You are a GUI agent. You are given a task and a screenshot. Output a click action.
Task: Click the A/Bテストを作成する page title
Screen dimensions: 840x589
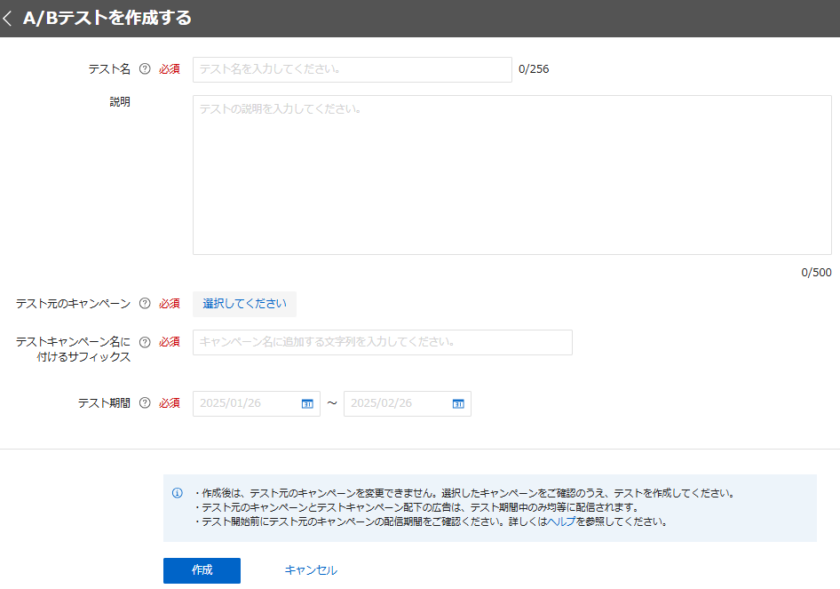click(x=107, y=18)
